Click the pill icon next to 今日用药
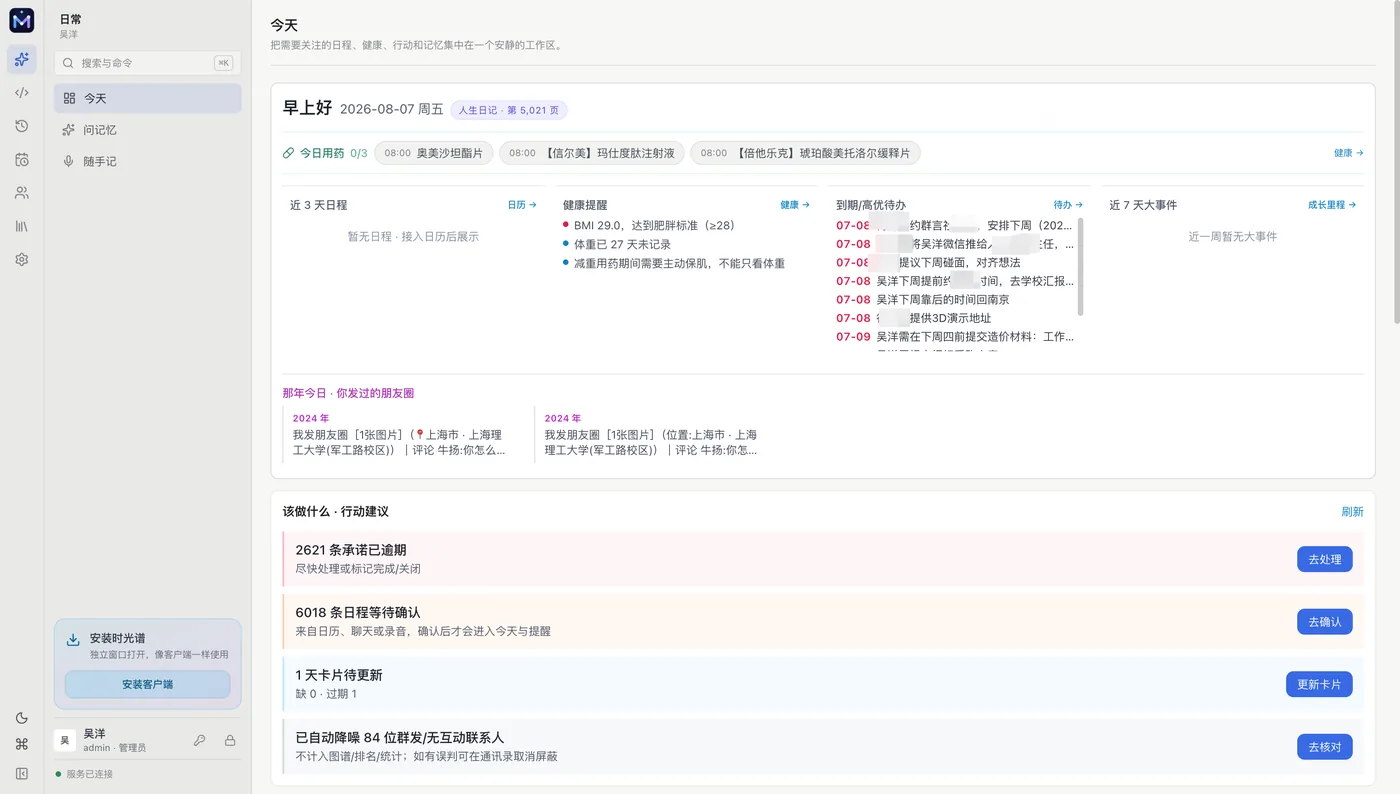Image resolution: width=1400 pixels, height=794 pixels. point(289,154)
